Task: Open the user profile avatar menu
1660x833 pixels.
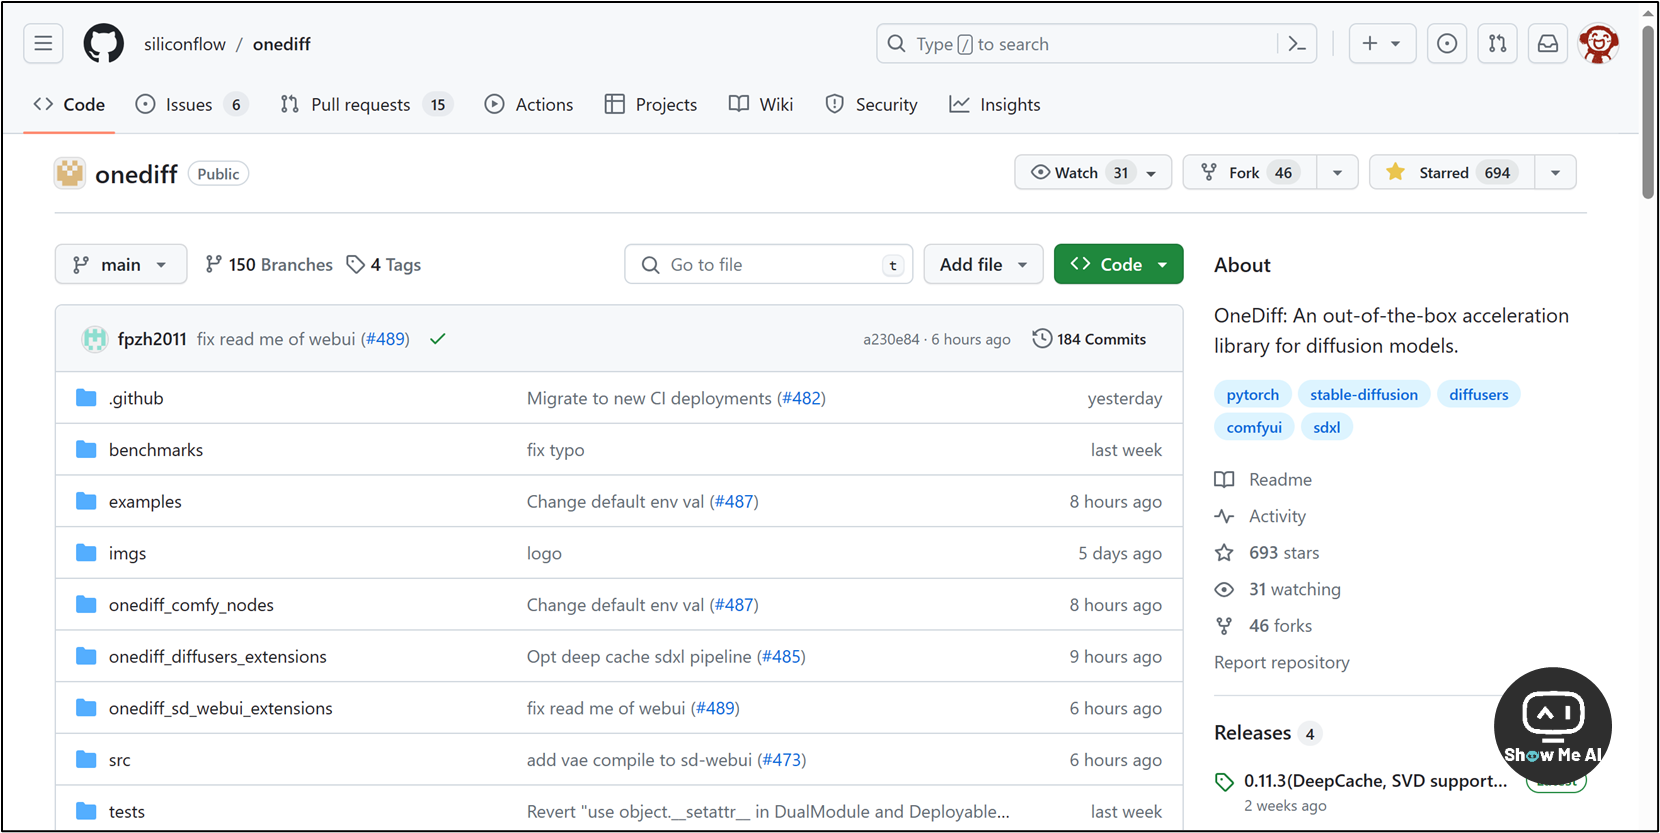Action: click(x=1599, y=44)
